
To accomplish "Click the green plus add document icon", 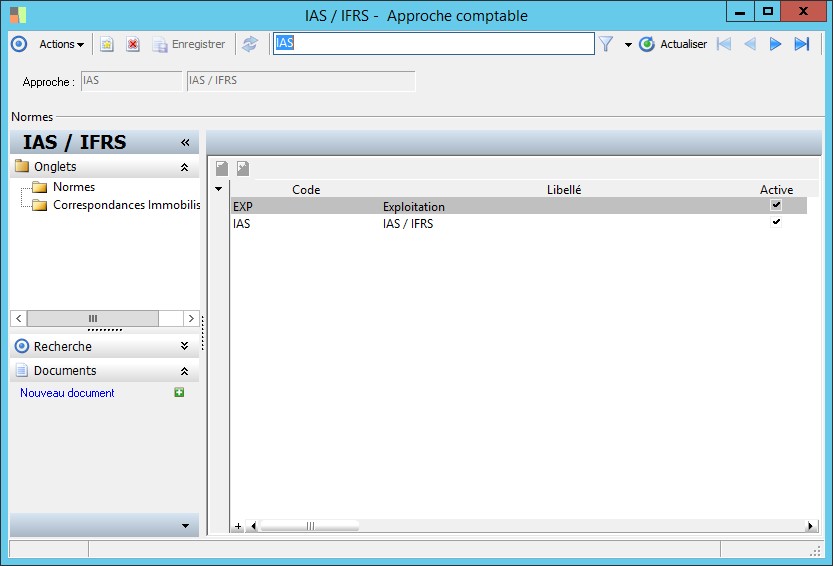I will click(x=179, y=392).
